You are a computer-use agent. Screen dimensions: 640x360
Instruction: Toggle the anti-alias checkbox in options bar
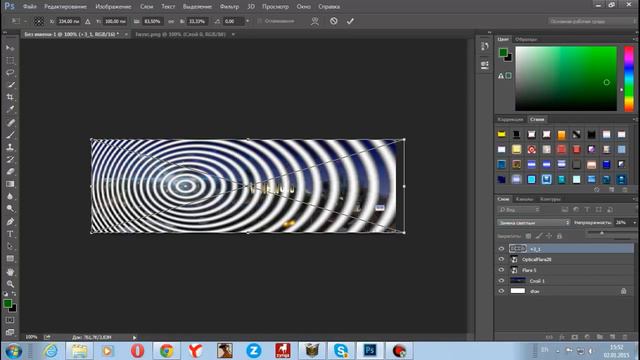point(260,21)
